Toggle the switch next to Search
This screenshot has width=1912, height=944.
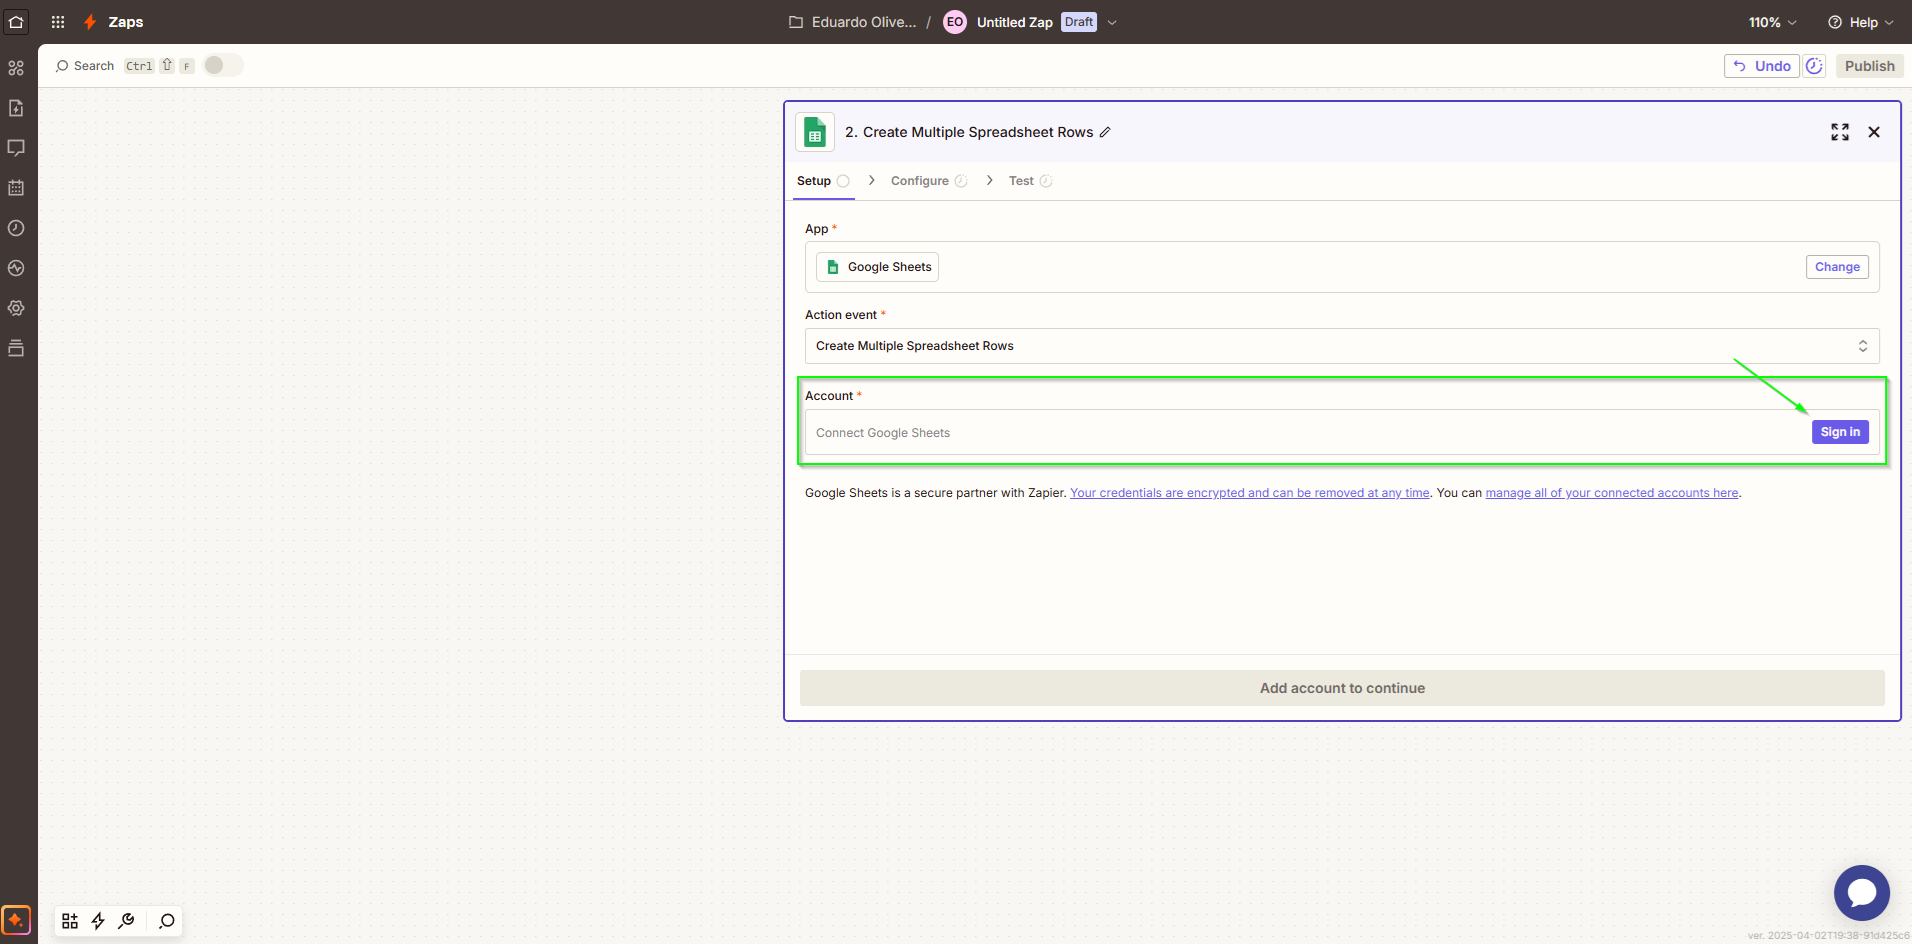(223, 65)
